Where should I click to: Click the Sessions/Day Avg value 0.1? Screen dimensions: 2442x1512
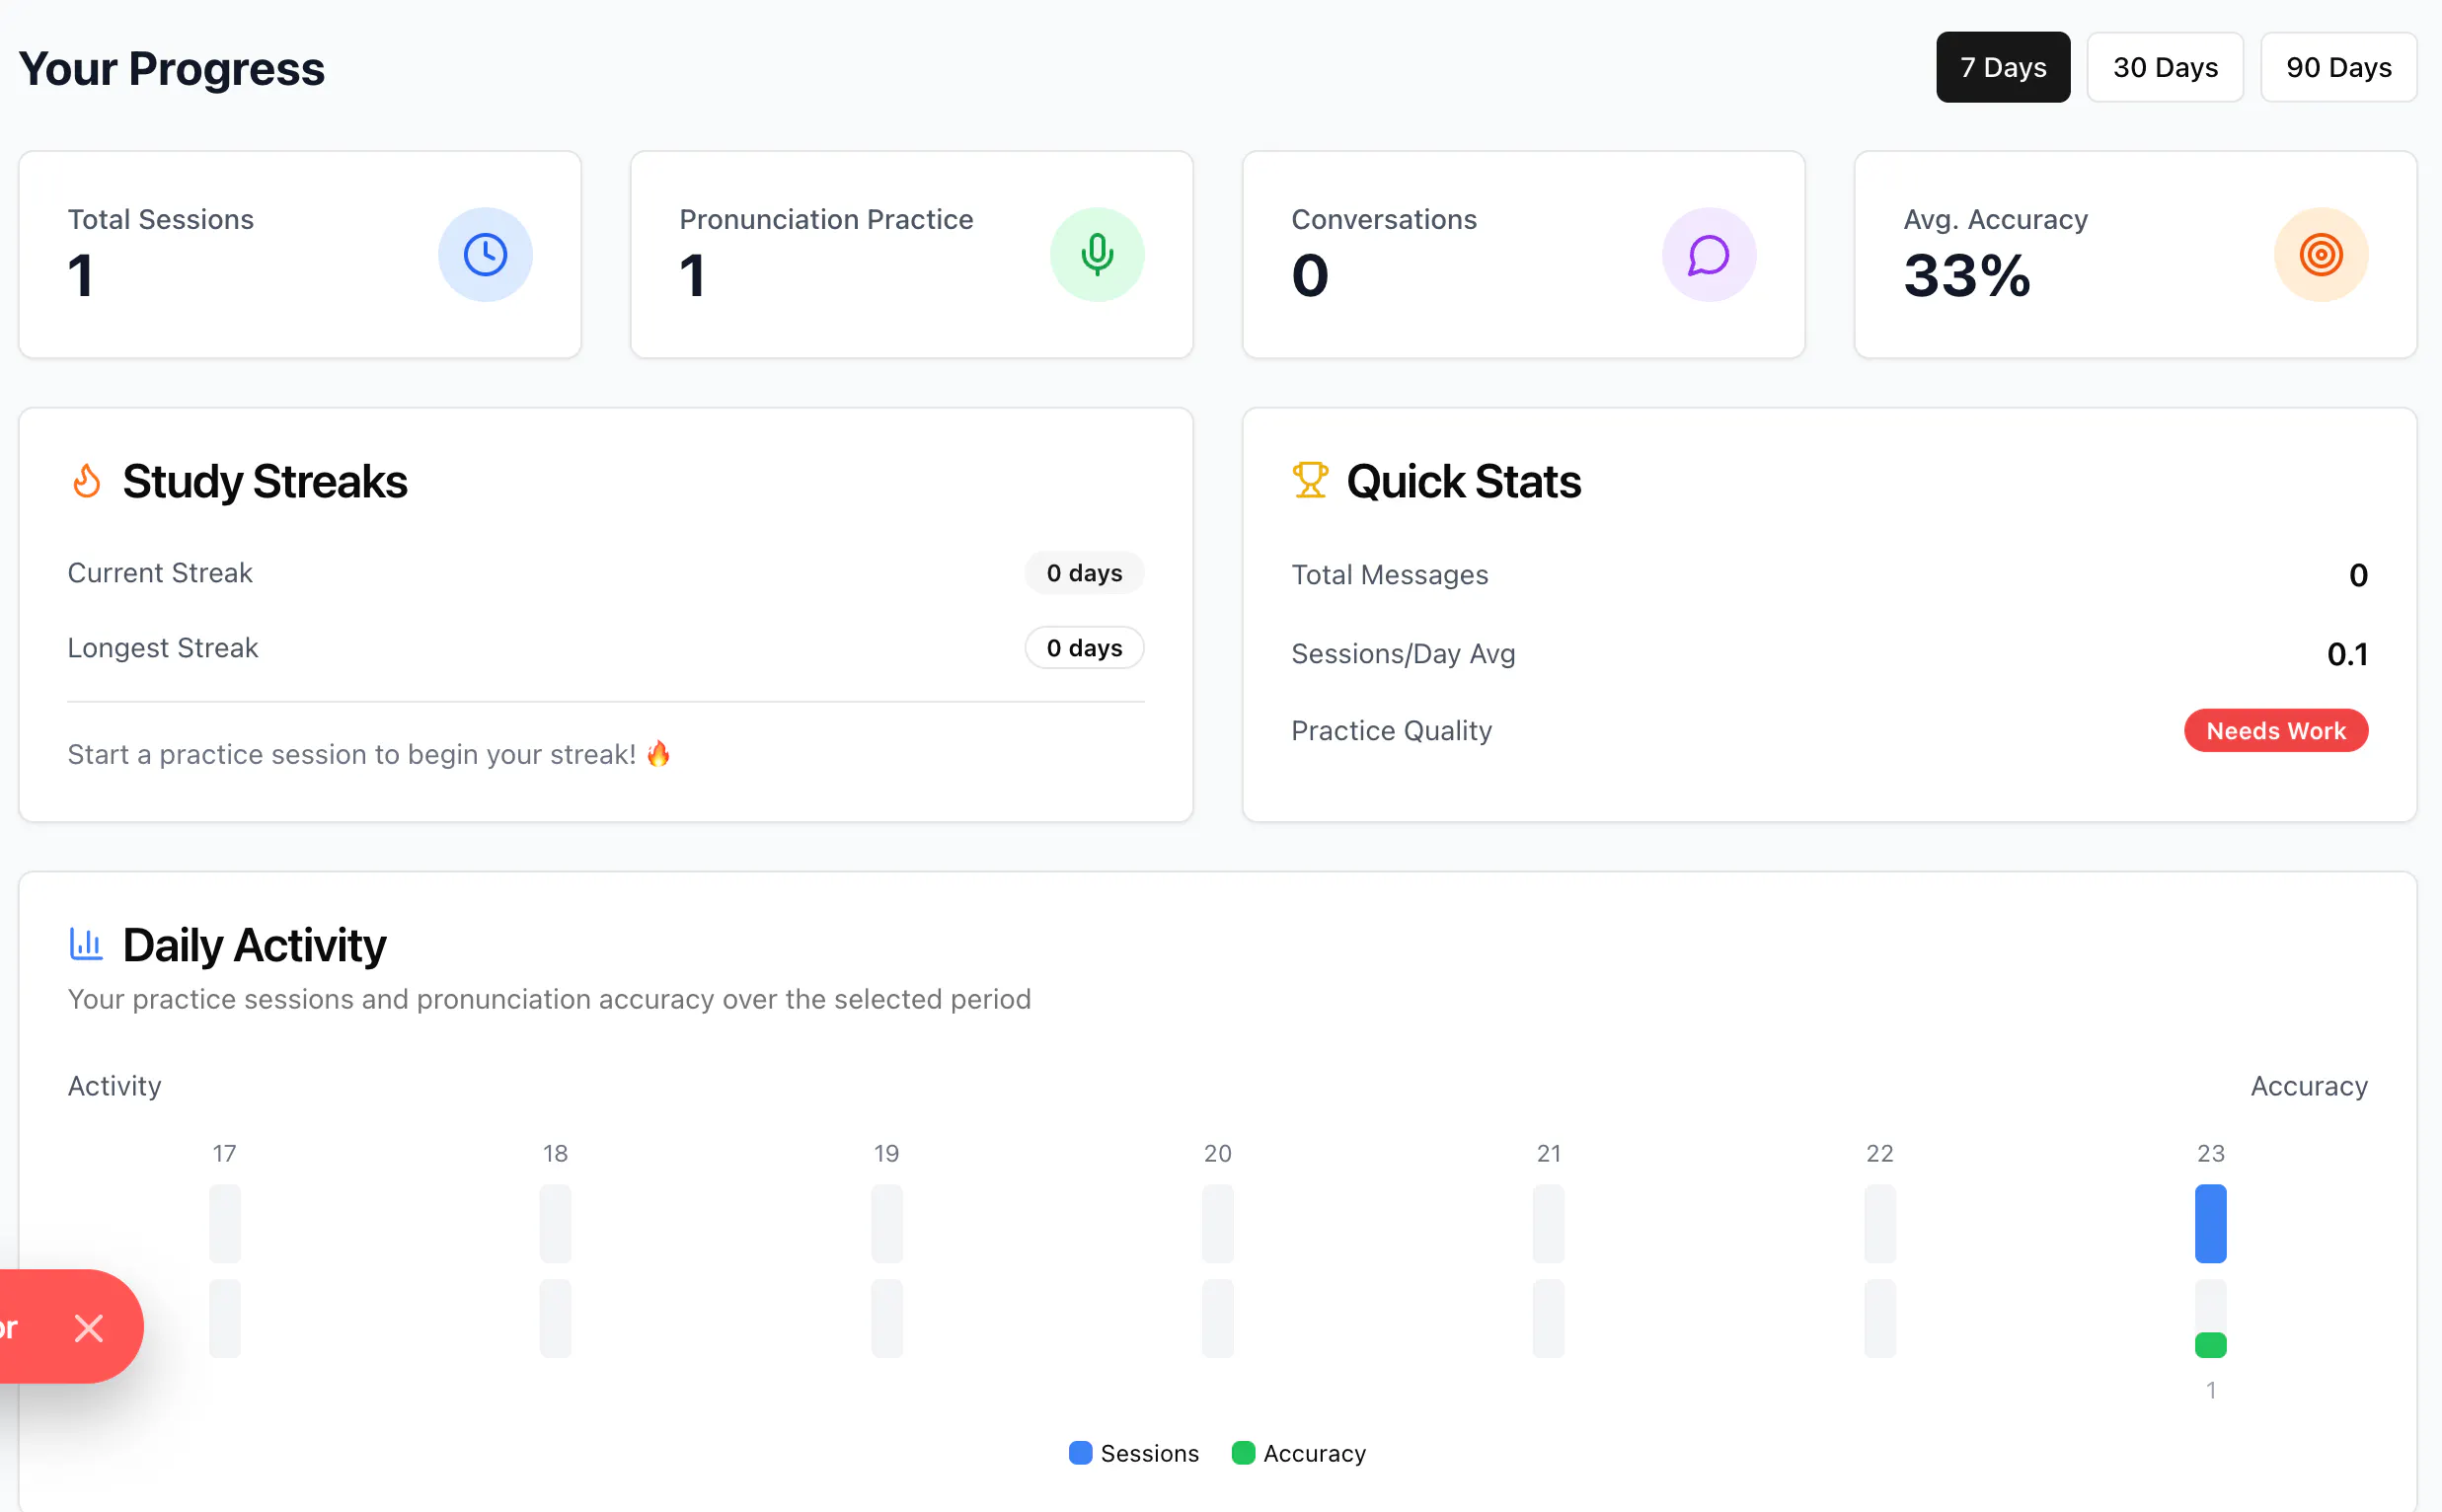[x=2347, y=654]
